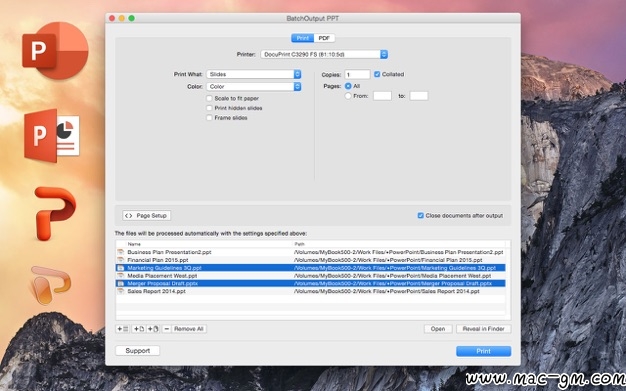626x391 pixels.
Task: Click the file icon beside Sales Report 2014.ppt
Action: coord(121,291)
